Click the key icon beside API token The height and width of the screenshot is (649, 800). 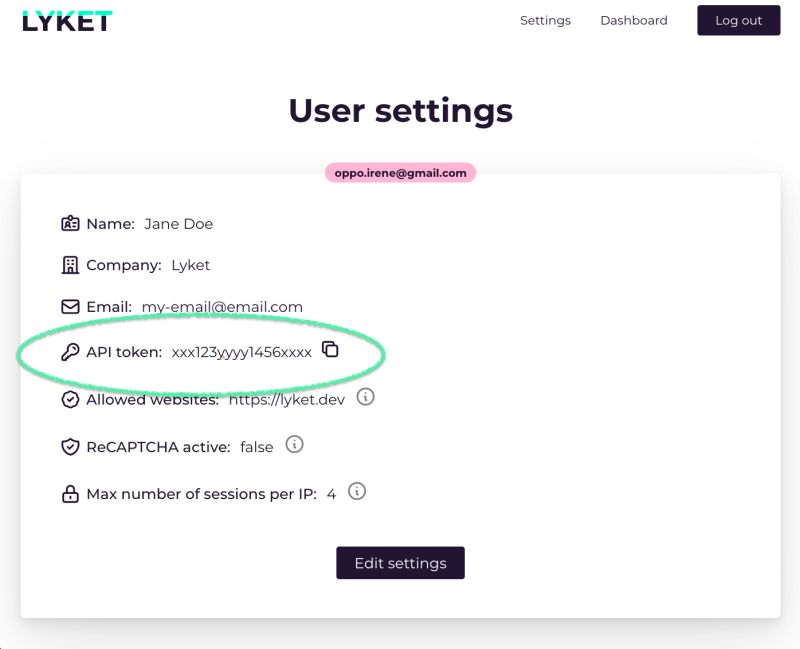[70, 352]
